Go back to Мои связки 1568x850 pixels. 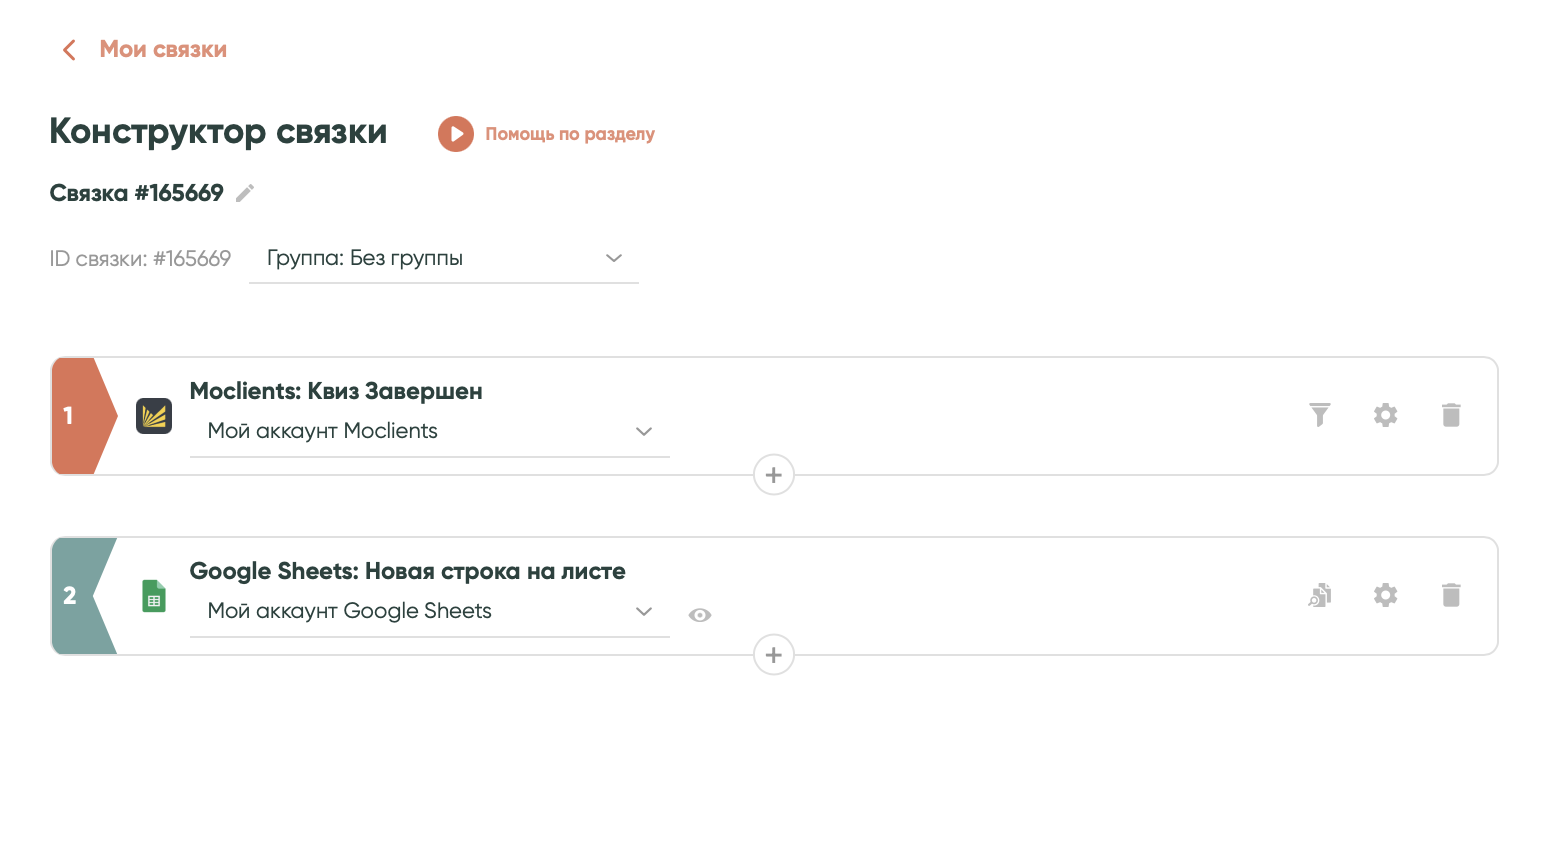(x=145, y=50)
